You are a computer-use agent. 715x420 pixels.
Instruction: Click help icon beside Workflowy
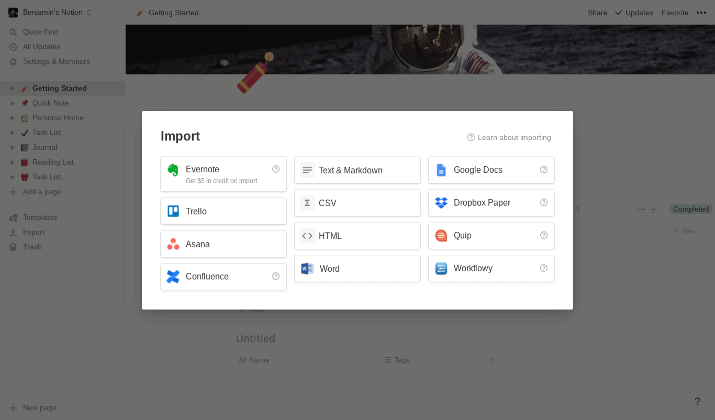[544, 268]
